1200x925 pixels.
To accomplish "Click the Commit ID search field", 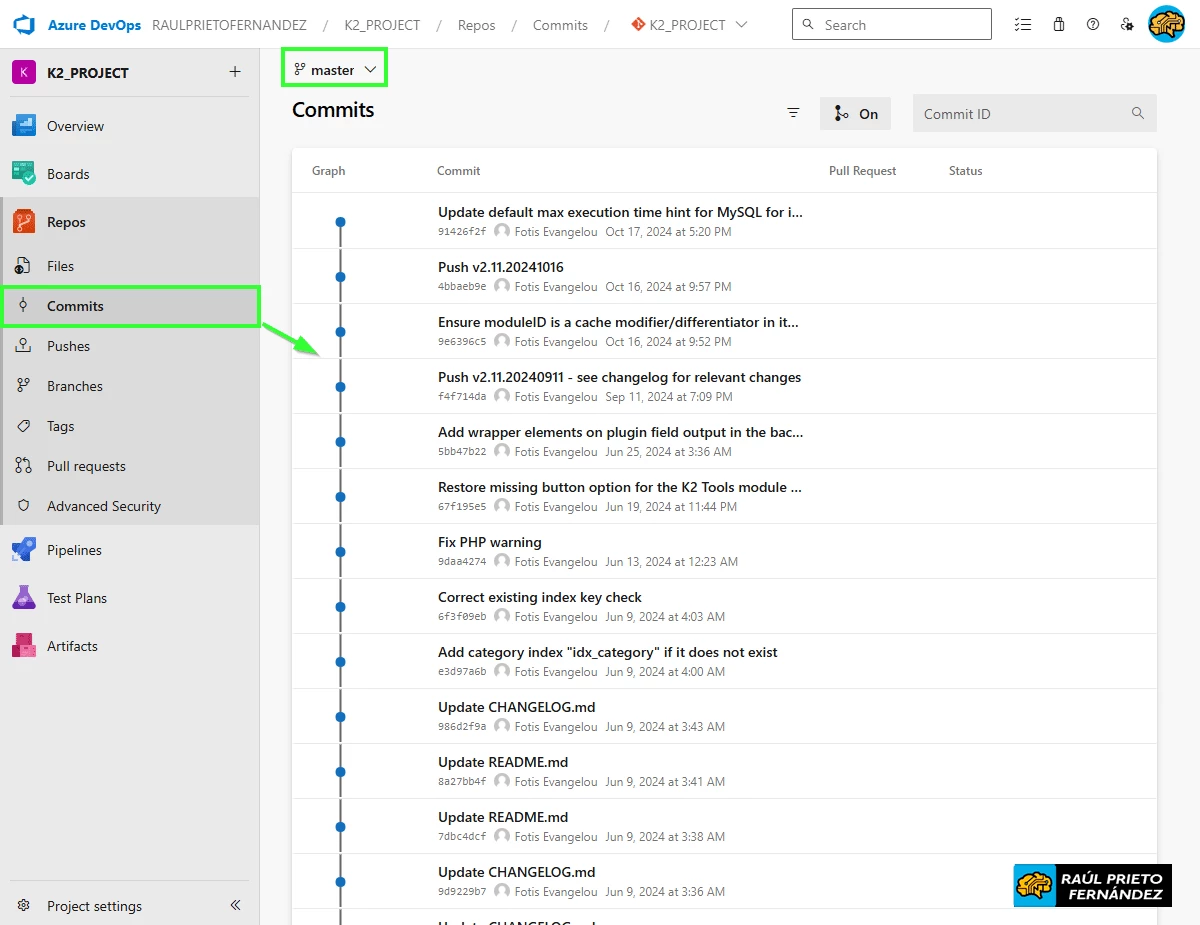I will pyautogui.click(x=1020, y=113).
